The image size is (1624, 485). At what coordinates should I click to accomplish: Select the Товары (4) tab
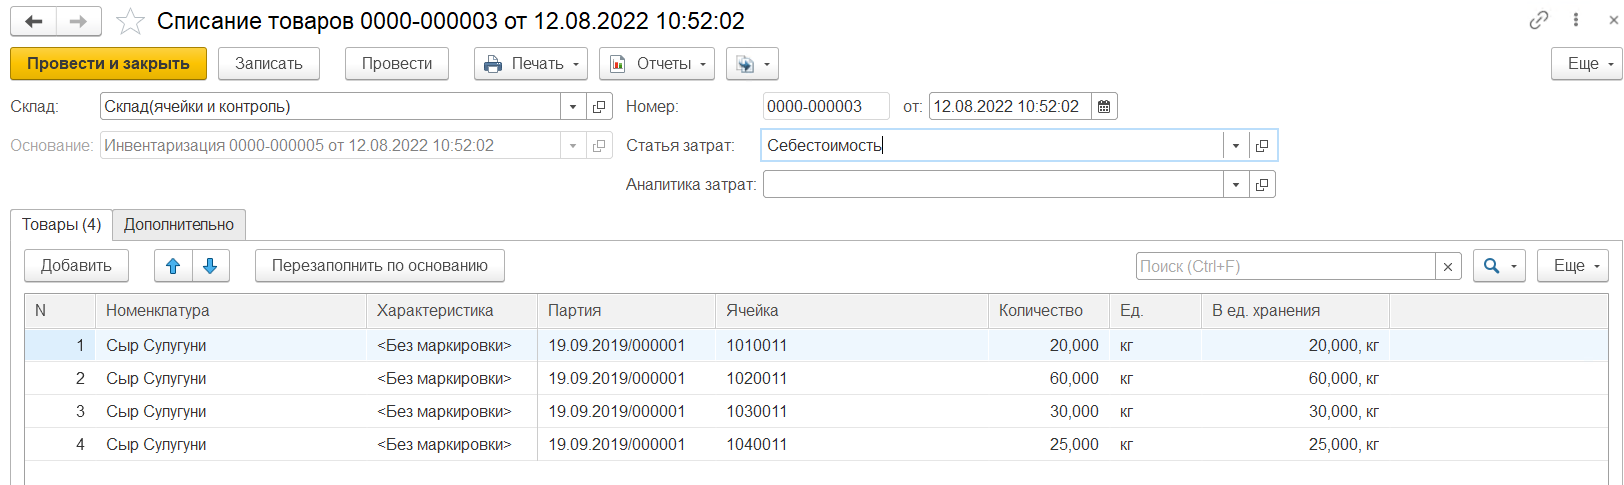[61, 225]
